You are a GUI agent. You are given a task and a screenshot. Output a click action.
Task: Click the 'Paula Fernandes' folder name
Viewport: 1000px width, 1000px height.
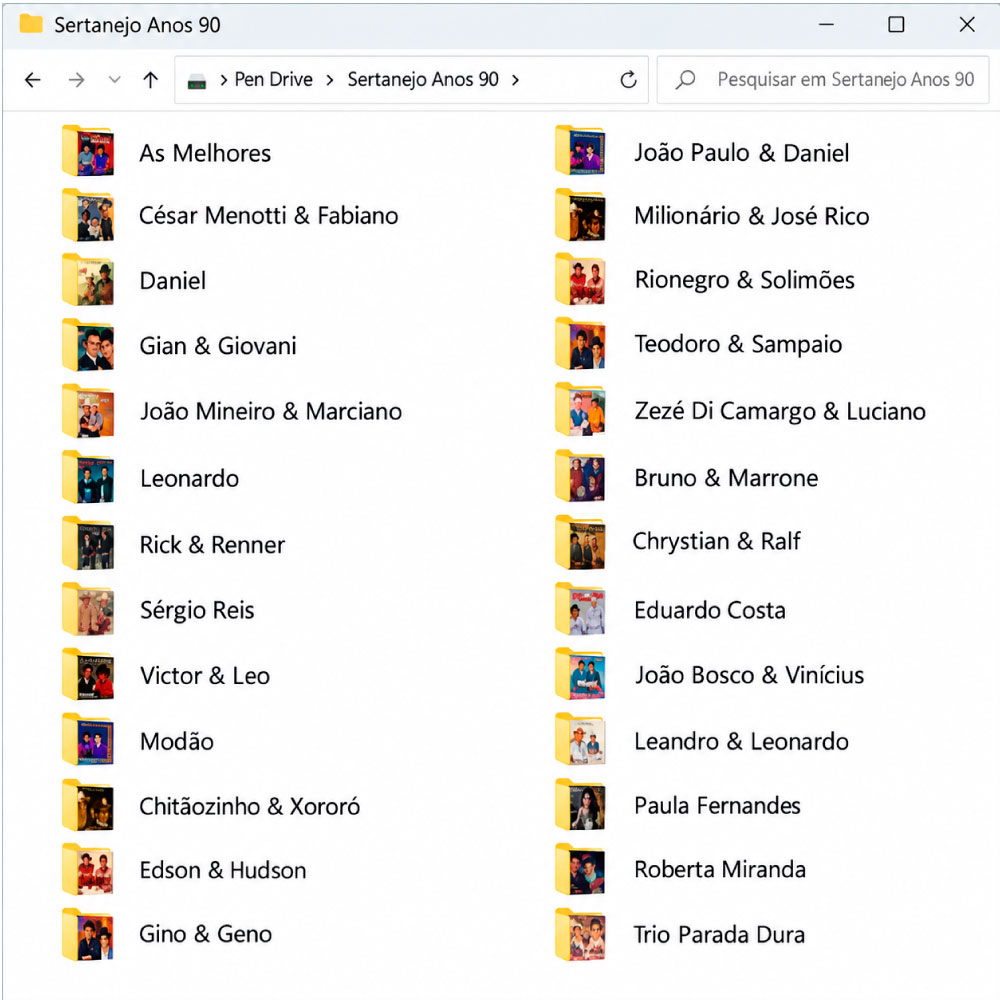click(717, 805)
